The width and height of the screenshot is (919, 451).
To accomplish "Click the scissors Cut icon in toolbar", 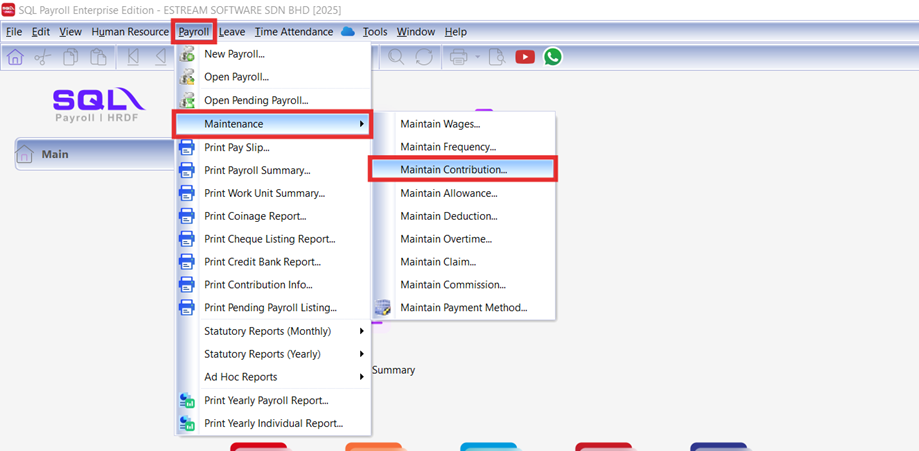I will pyautogui.click(x=42, y=57).
